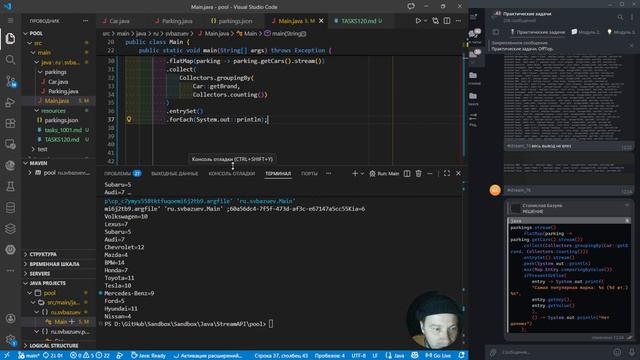Open the Source Control view
The image size is (640, 360).
click(x=10, y=81)
